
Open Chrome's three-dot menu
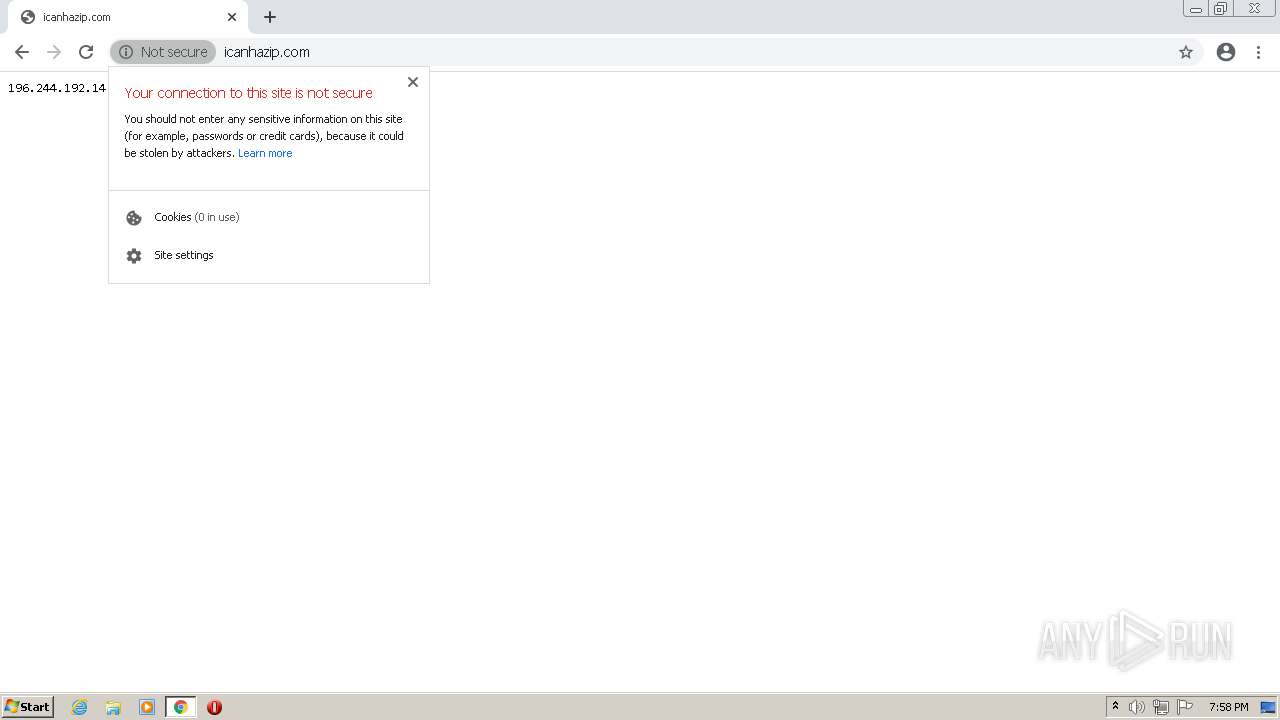click(1258, 52)
